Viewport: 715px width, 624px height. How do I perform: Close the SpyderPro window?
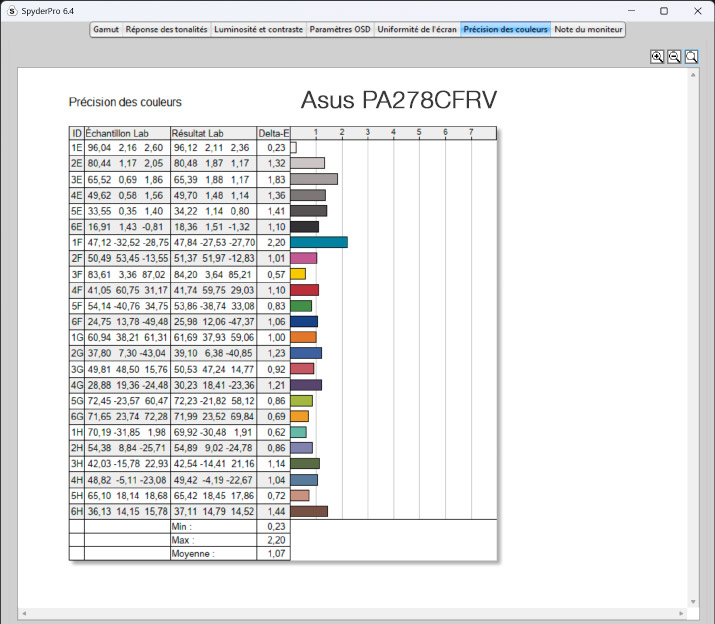pos(698,11)
